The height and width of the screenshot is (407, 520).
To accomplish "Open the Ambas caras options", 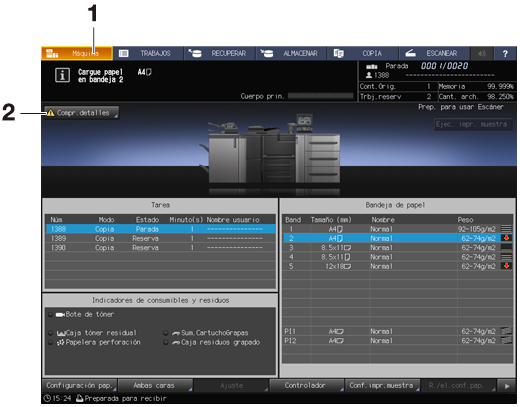I will pos(155,386).
